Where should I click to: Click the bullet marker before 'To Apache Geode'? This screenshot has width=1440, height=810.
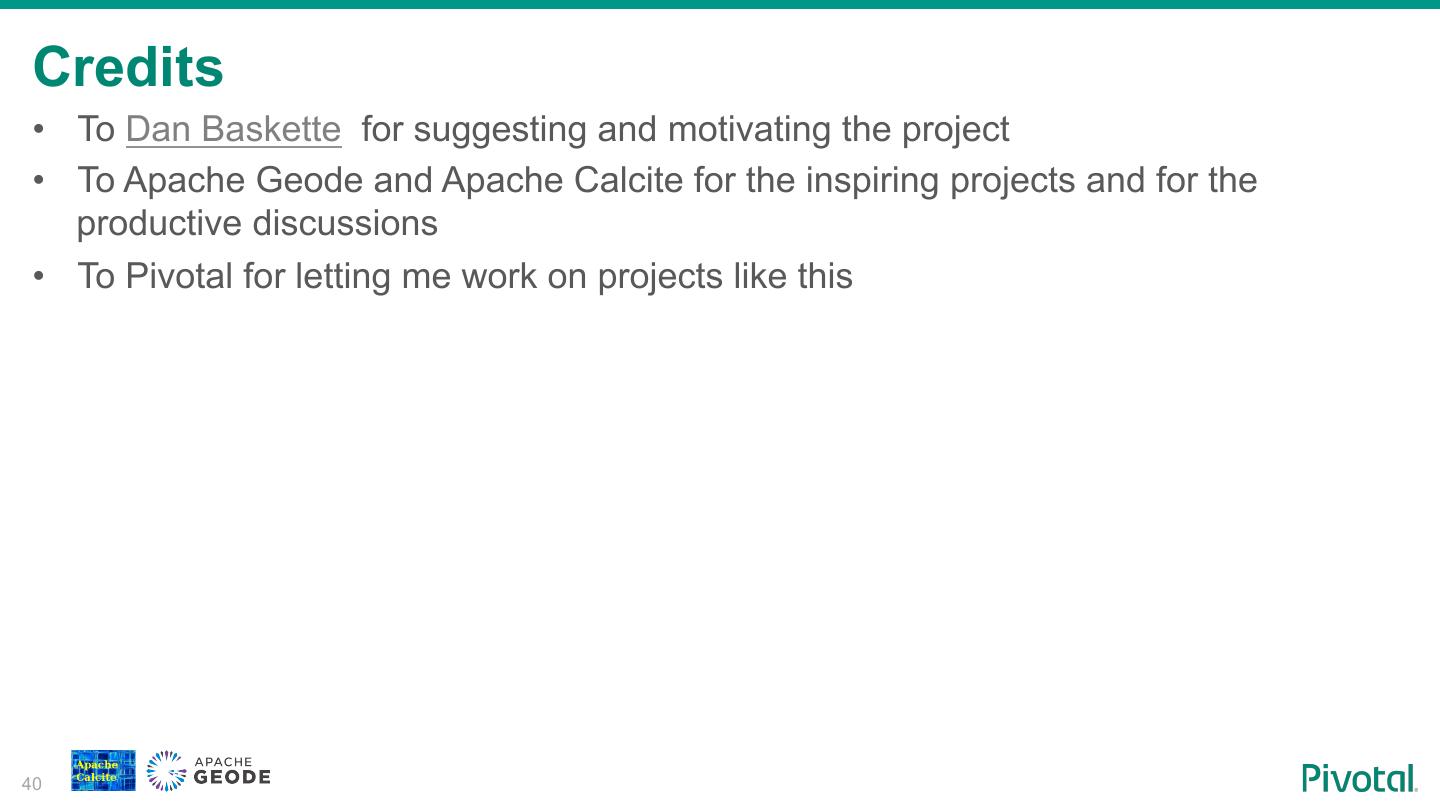(39, 181)
